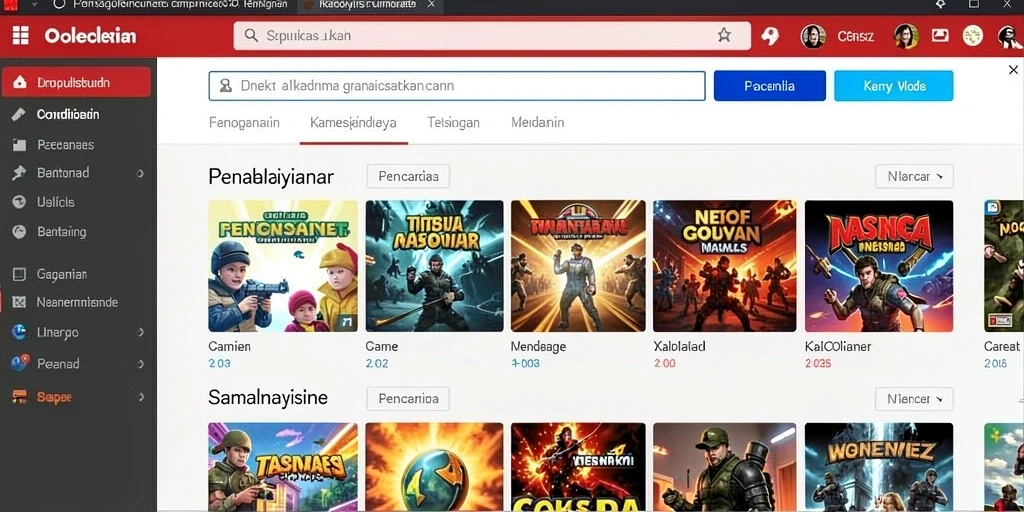
Task: Focus the Sepuricas ukan search field
Action: [492, 35]
